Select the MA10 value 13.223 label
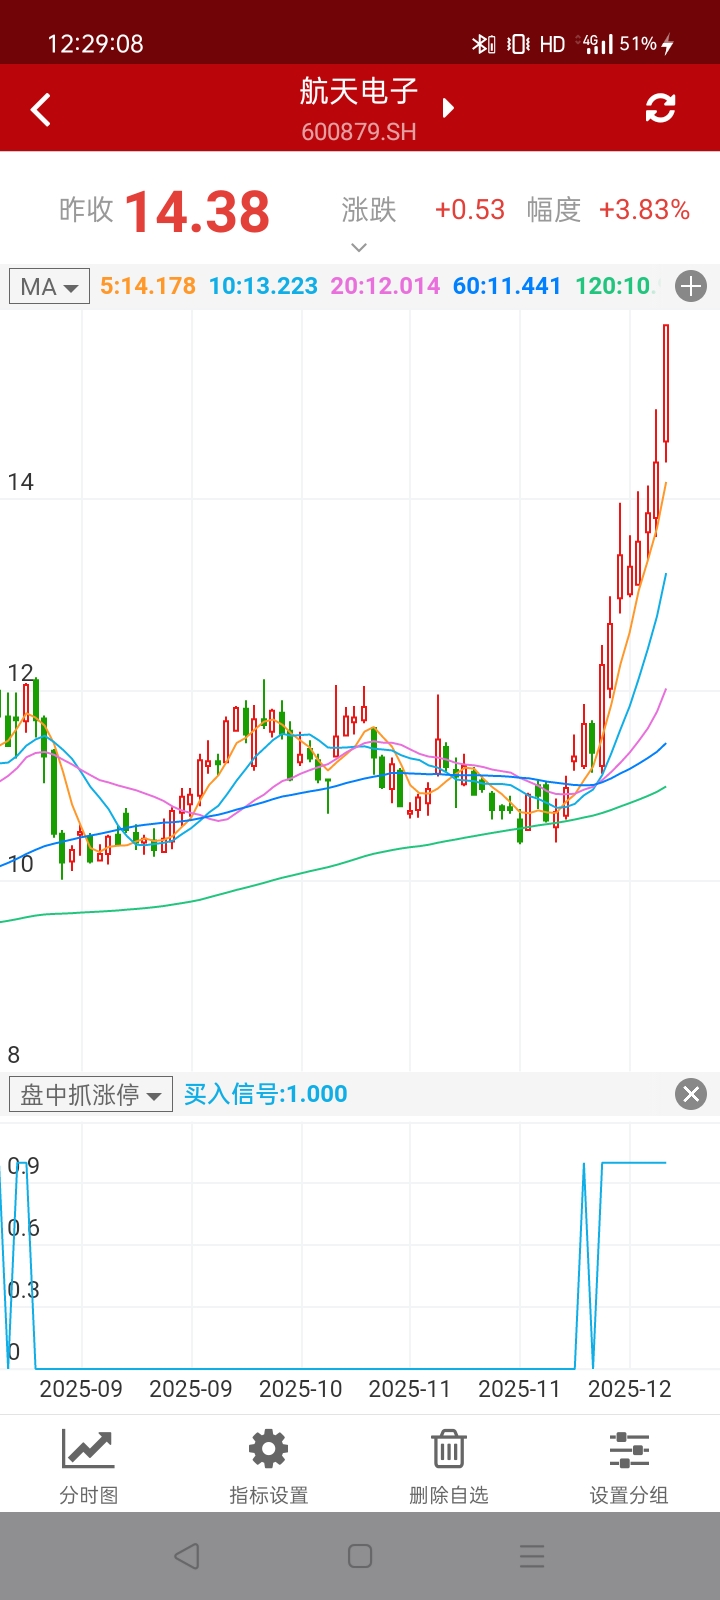720x1600 pixels. pyautogui.click(x=263, y=287)
